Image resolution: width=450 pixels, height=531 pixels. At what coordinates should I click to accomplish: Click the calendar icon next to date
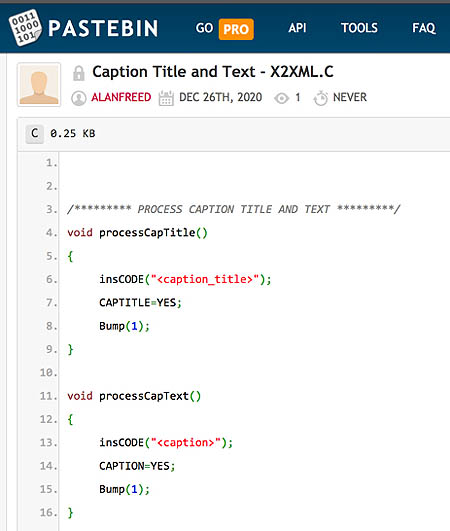(166, 98)
